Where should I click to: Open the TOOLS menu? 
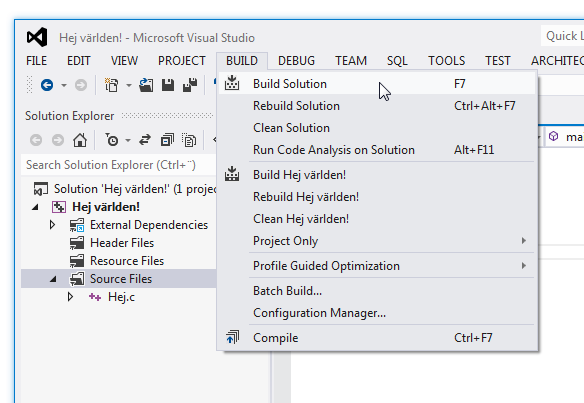447,61
